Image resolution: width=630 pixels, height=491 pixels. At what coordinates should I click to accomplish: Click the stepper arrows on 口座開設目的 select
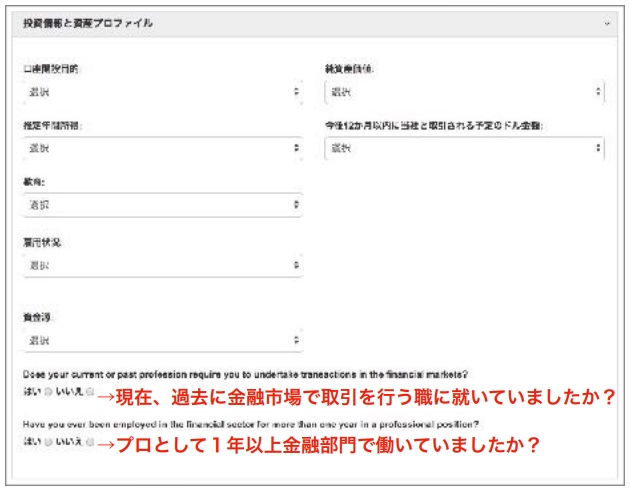point(296,92)
